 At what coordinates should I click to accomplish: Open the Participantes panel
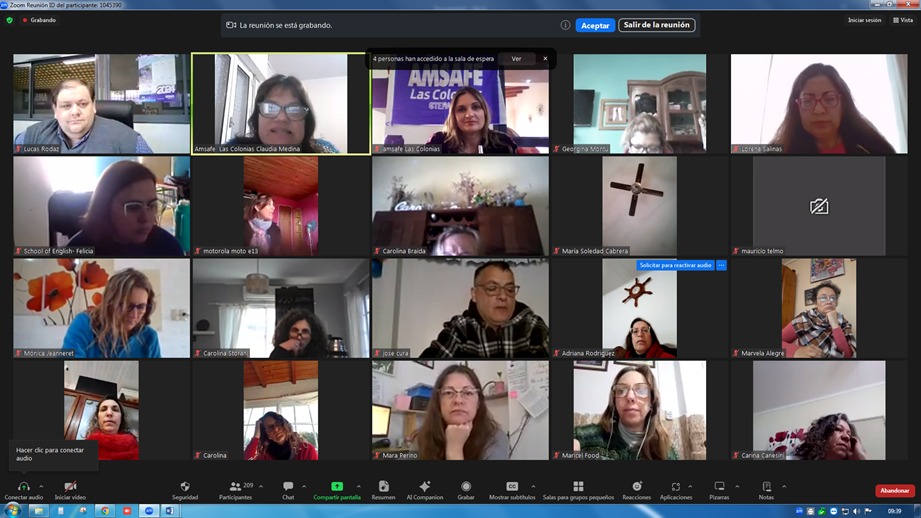click(236, 490)
